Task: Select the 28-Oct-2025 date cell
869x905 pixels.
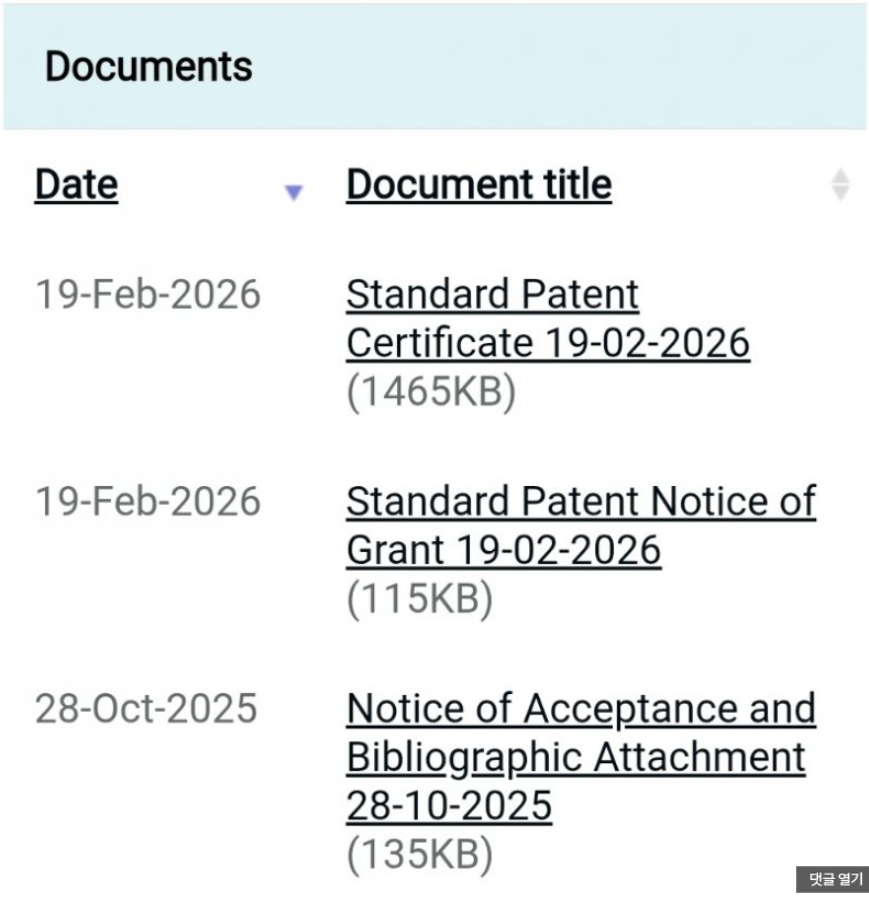Action: pyautogui.click(x=146, y=709)
